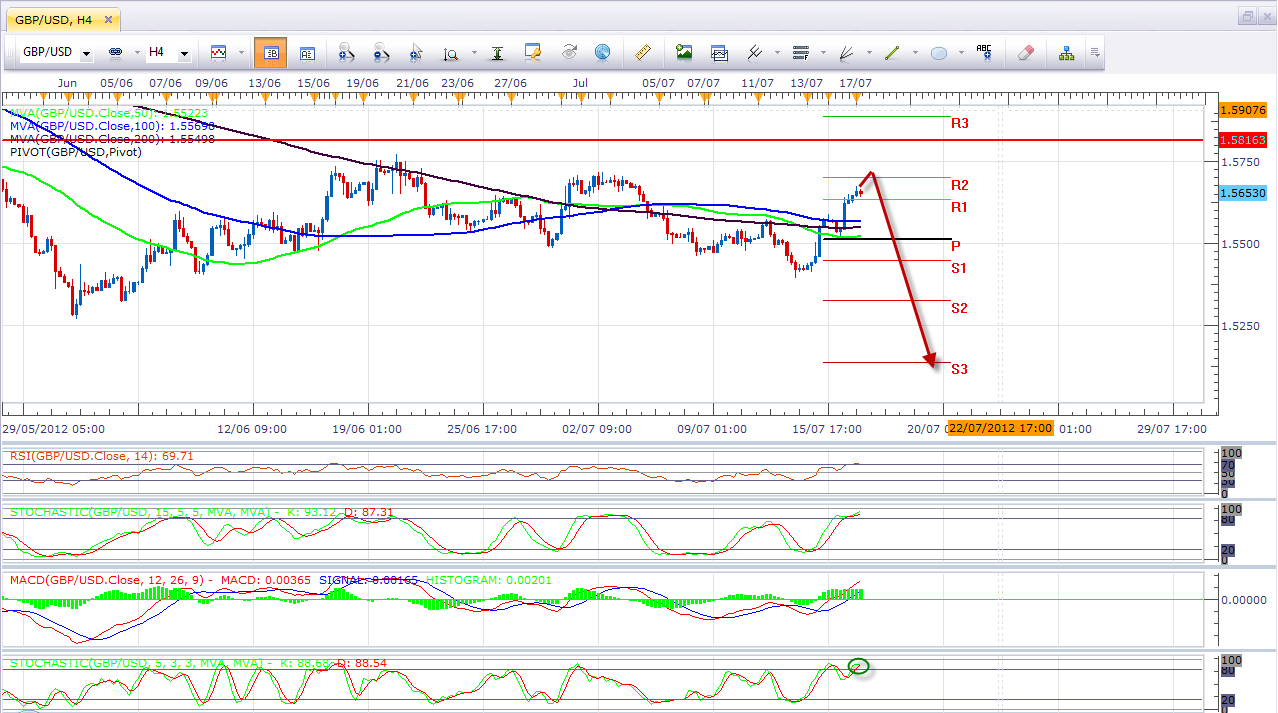
Task: Select the Andrews pitchfork drawing tool
Action: click(755, 52)
